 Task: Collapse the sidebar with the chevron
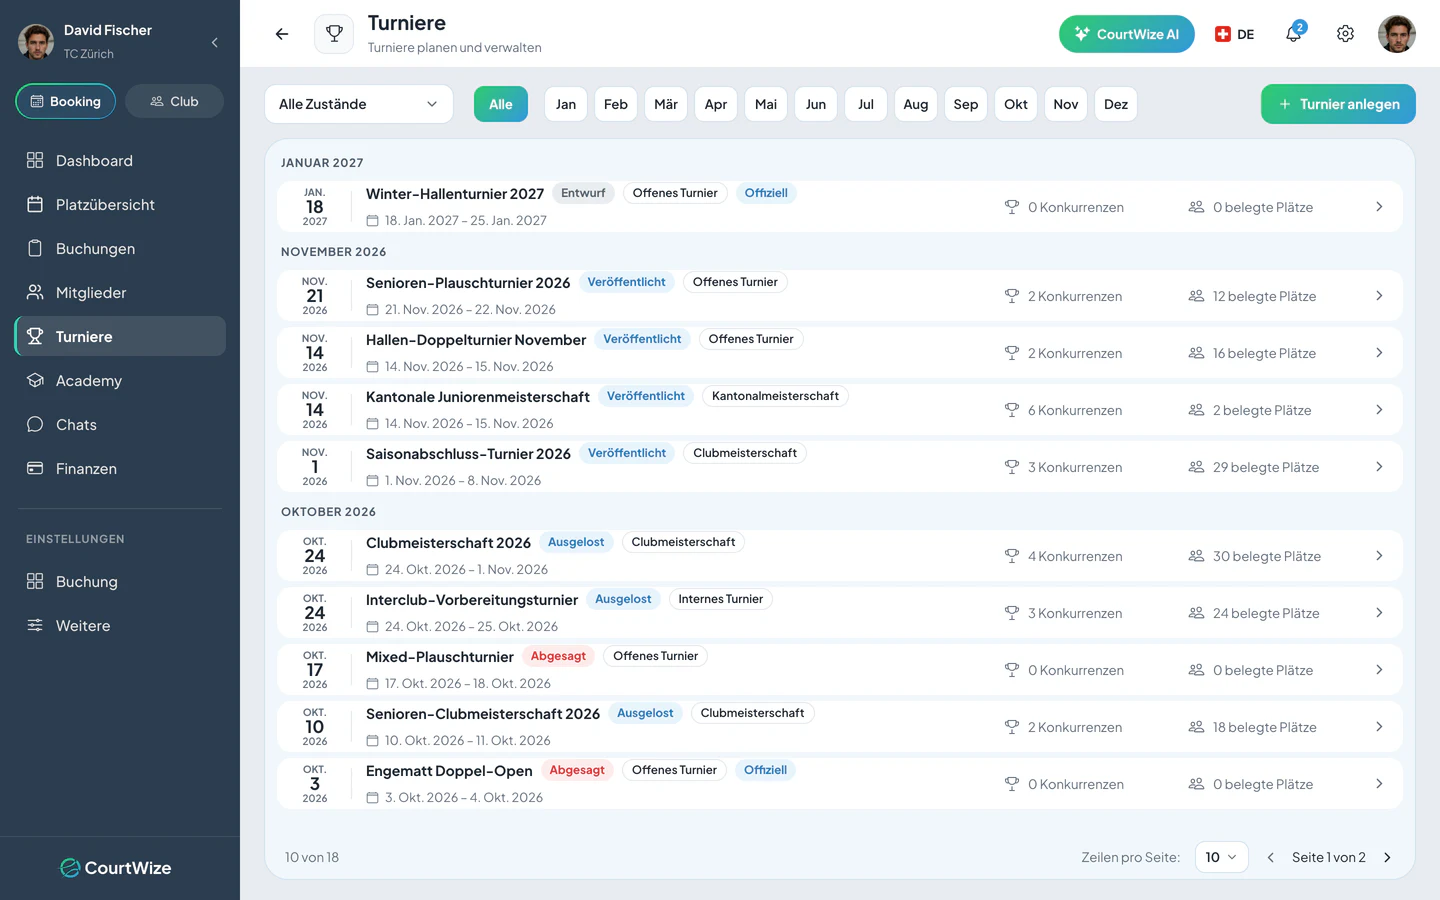[x=214, y=42]
